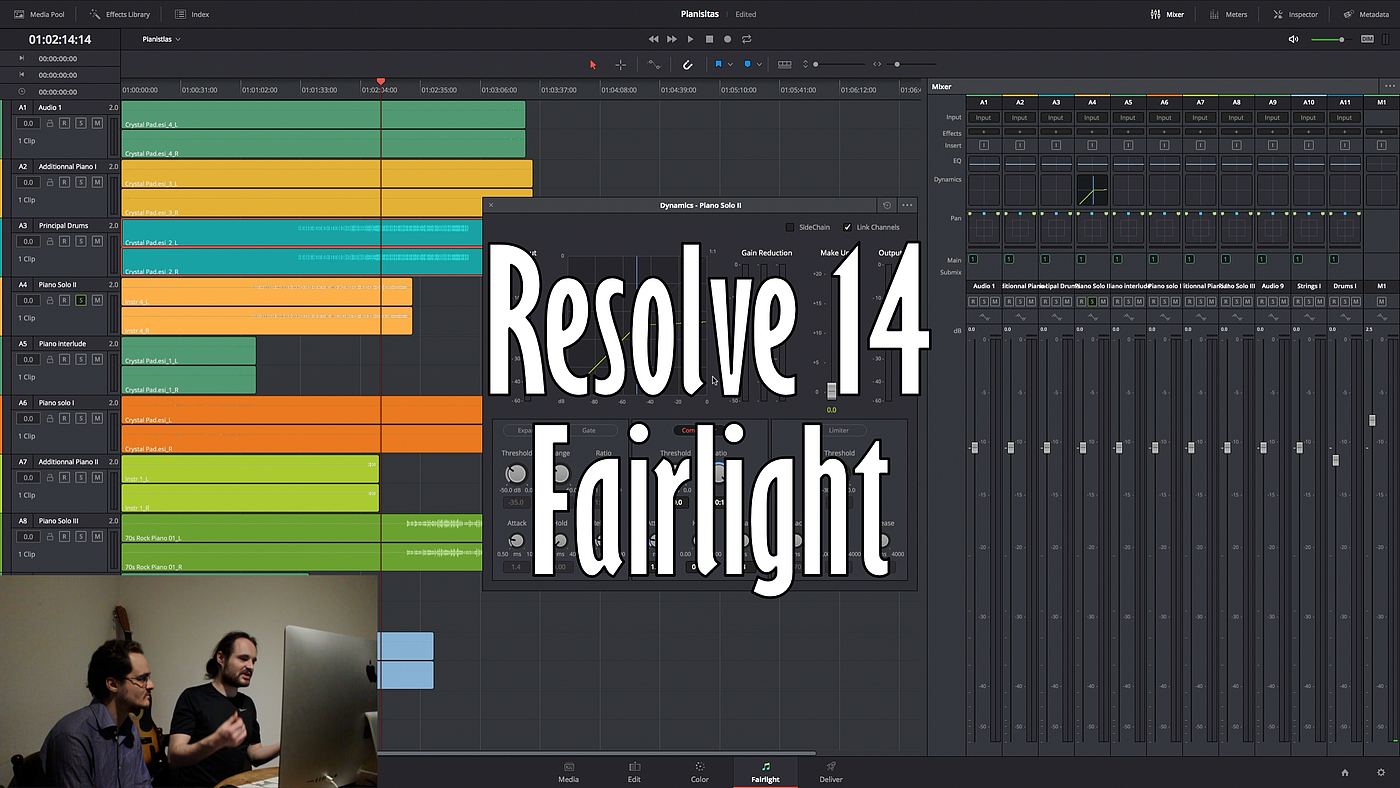This screenshot has width=1400, height=788.
Task: Mute the A1 Audio 1 track
Action: 97,123
